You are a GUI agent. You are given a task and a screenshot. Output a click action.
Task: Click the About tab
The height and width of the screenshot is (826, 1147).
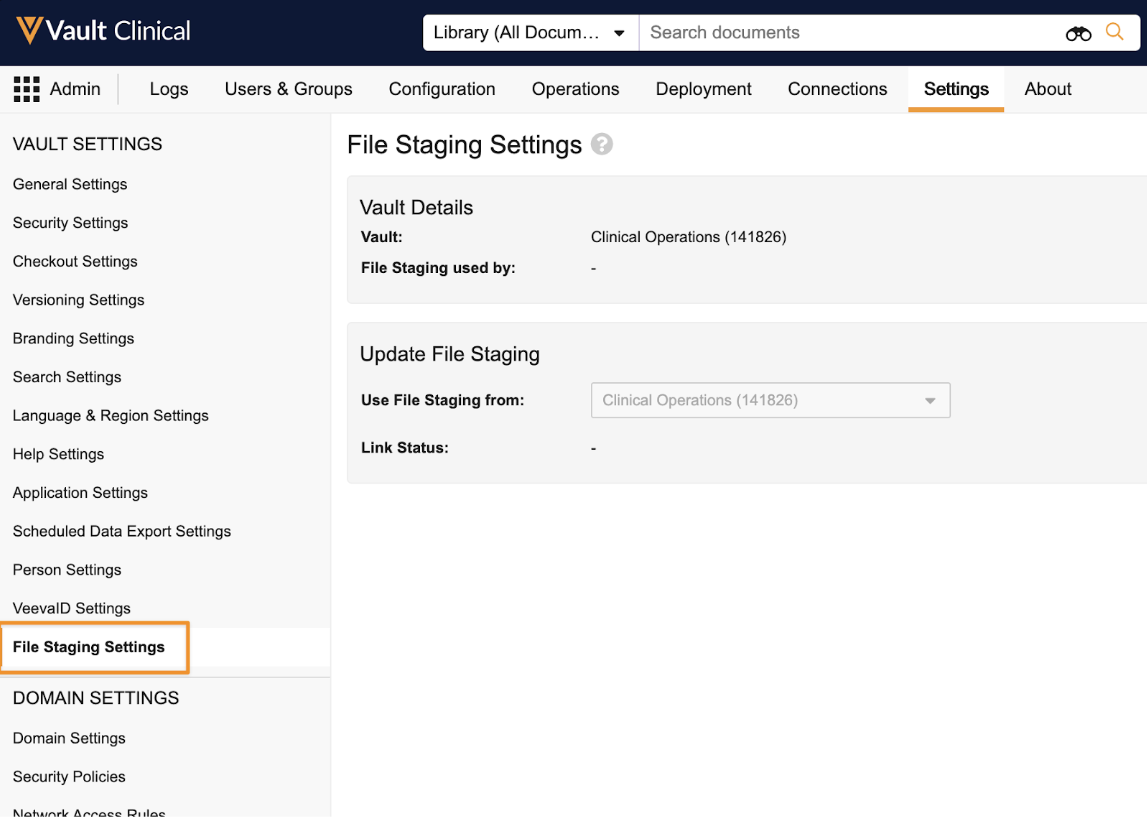[1047, 89]
